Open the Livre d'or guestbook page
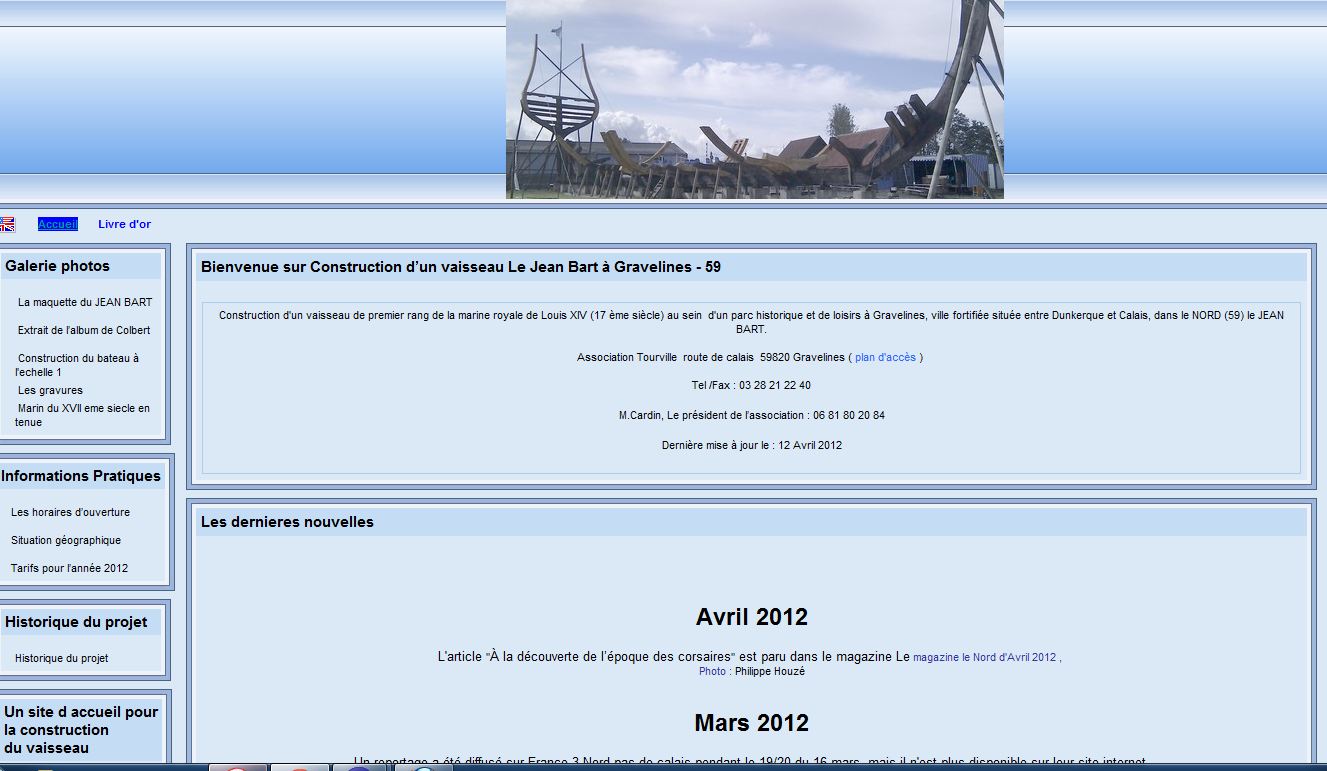 pos(124,224)
